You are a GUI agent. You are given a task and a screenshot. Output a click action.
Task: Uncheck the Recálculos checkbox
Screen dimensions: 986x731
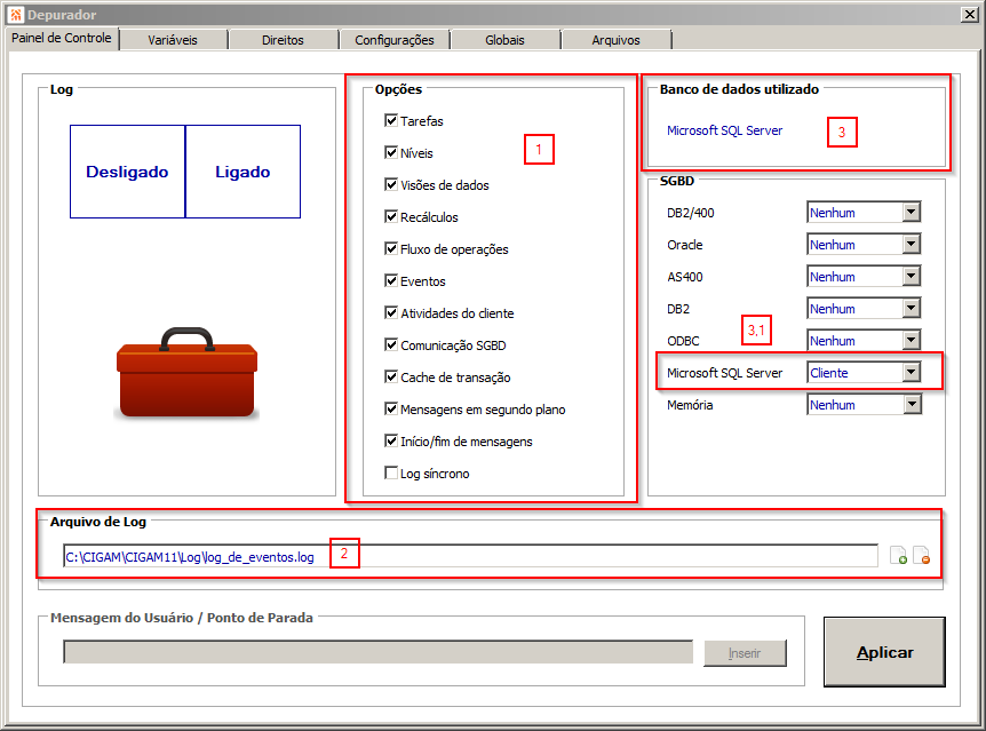pyautogui.click(x=391, y=216)
